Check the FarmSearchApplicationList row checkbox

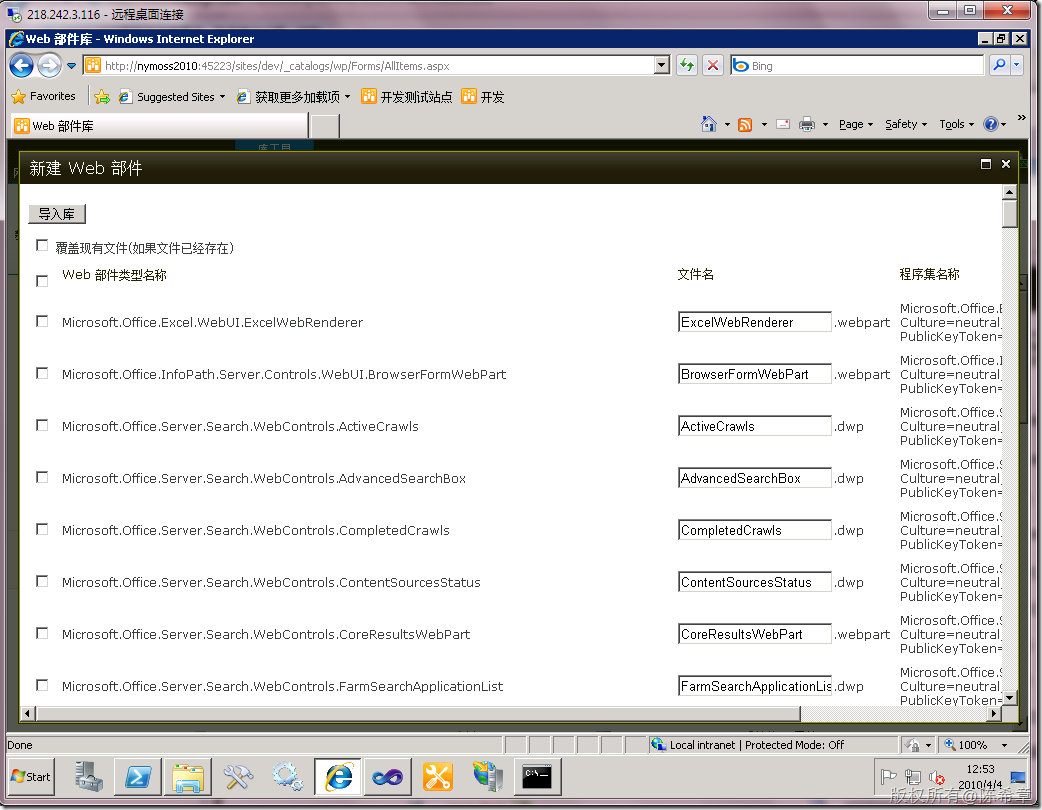(x=42, y=685)
